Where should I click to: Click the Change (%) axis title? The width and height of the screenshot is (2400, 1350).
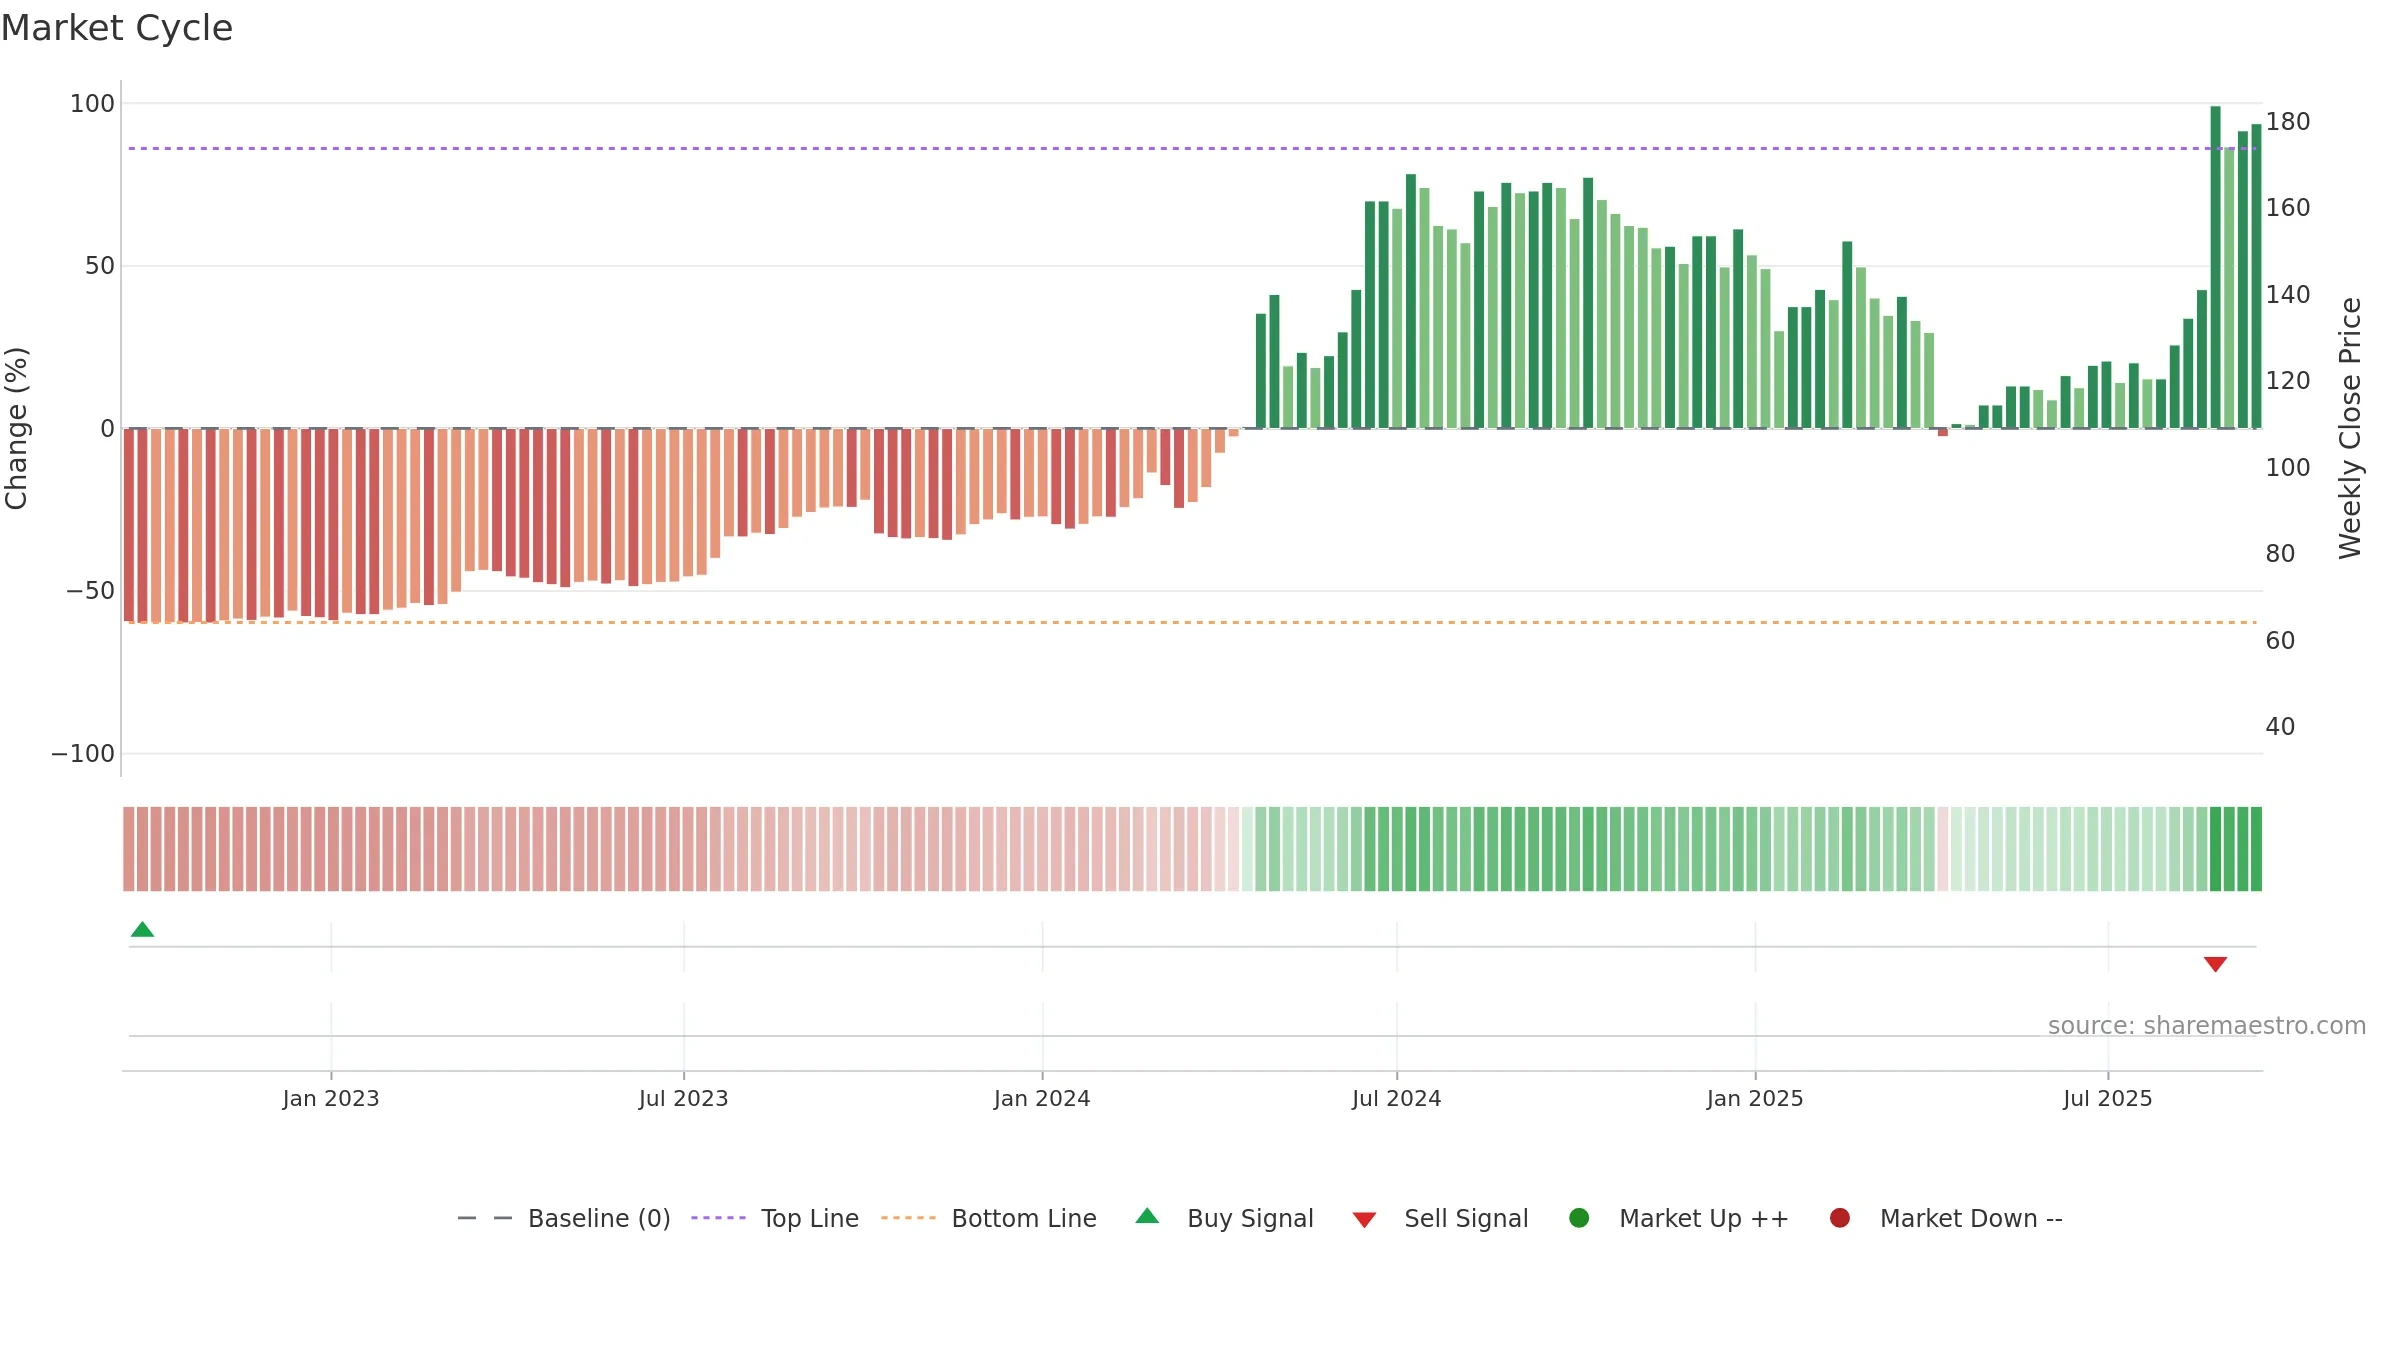17,428
